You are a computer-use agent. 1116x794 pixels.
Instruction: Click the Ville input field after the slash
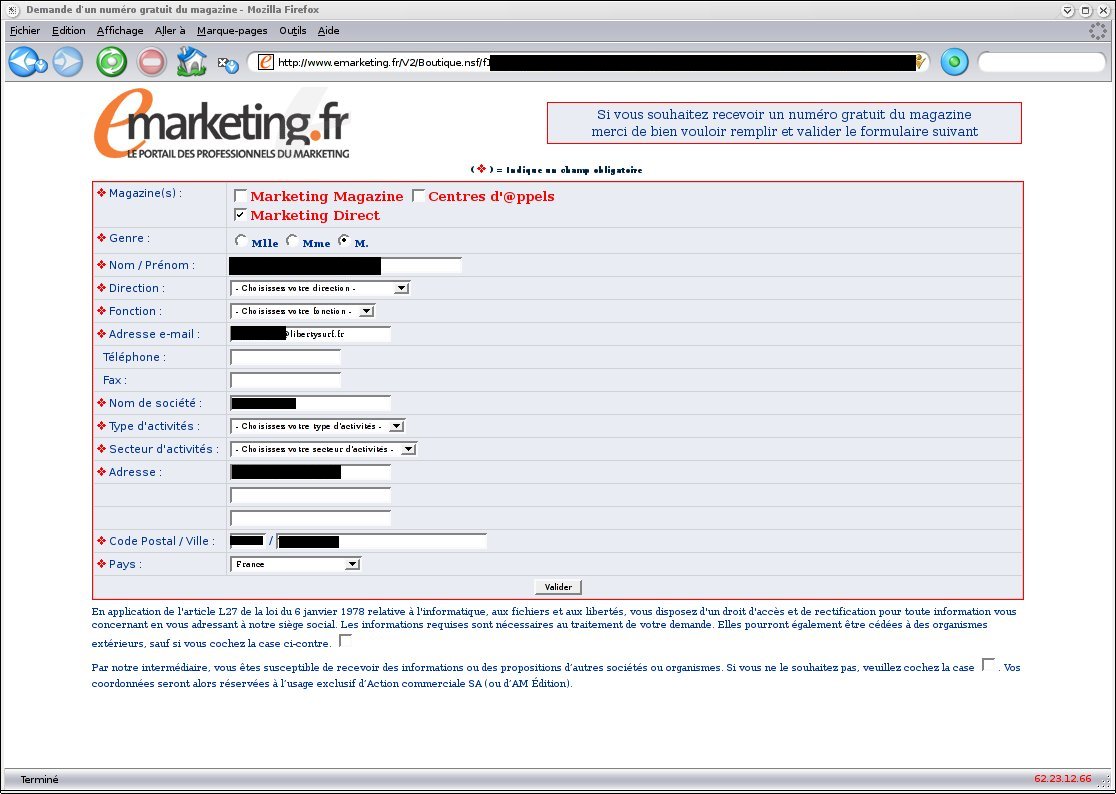point(381,541)
